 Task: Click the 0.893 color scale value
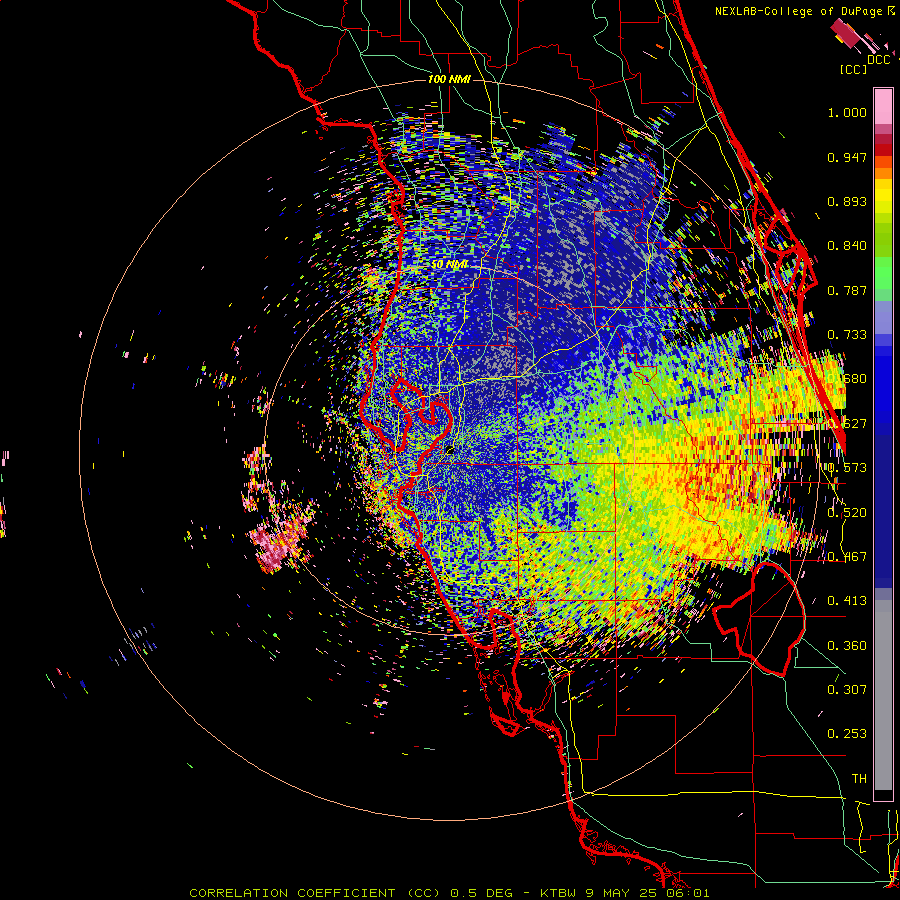pos(847,201)
